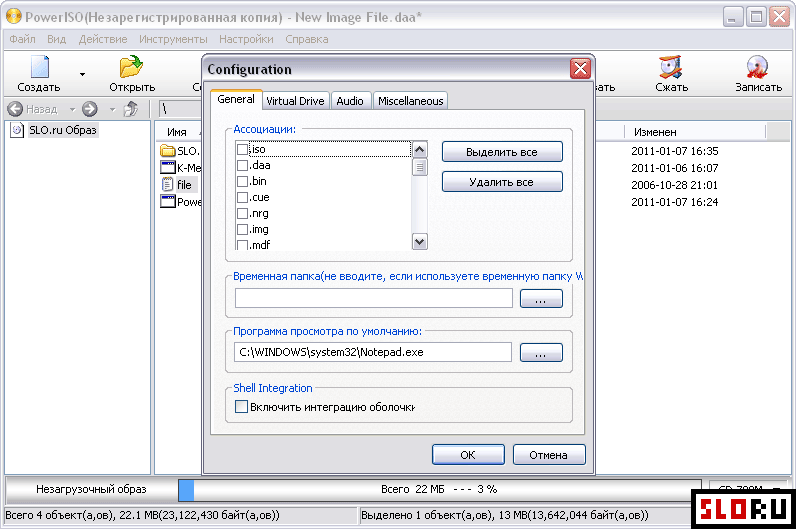Go back with the Назад arrow
This screenshot has width=796, height=529.
(15, 109)
